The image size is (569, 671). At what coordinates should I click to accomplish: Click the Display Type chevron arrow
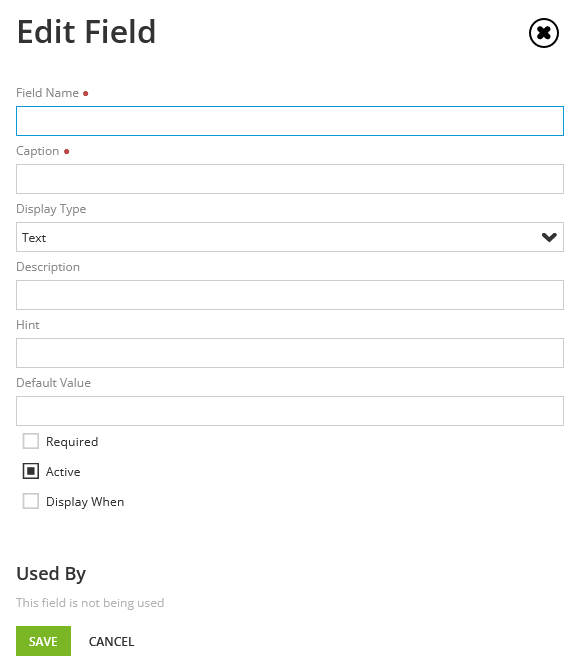(x=549, y=237)
